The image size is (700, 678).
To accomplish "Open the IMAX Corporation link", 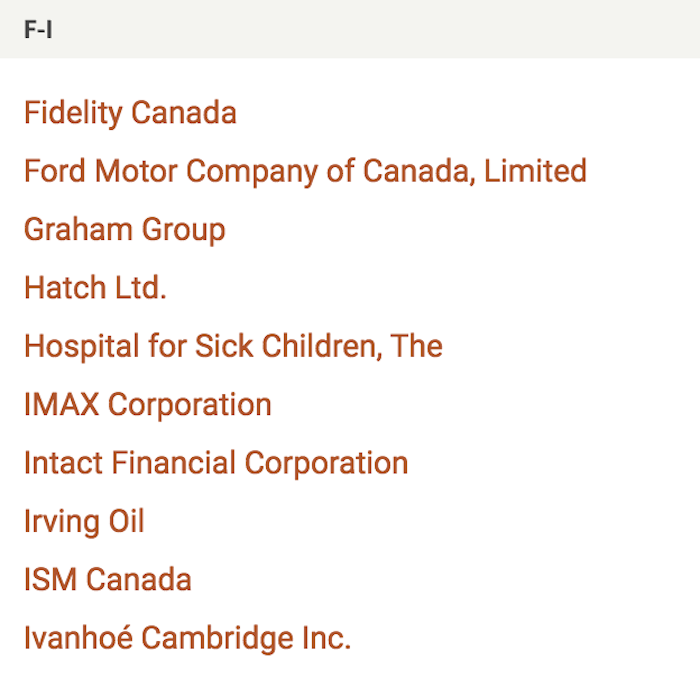I will coord(147,405).
